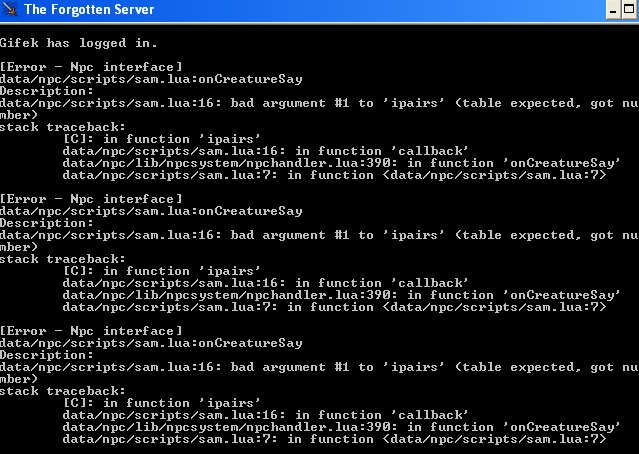Image resolution: width=639 pixels, height=454 pixels.
Task: Select the first "[Error - Npc interface]" header
Action: coord(91,67)
